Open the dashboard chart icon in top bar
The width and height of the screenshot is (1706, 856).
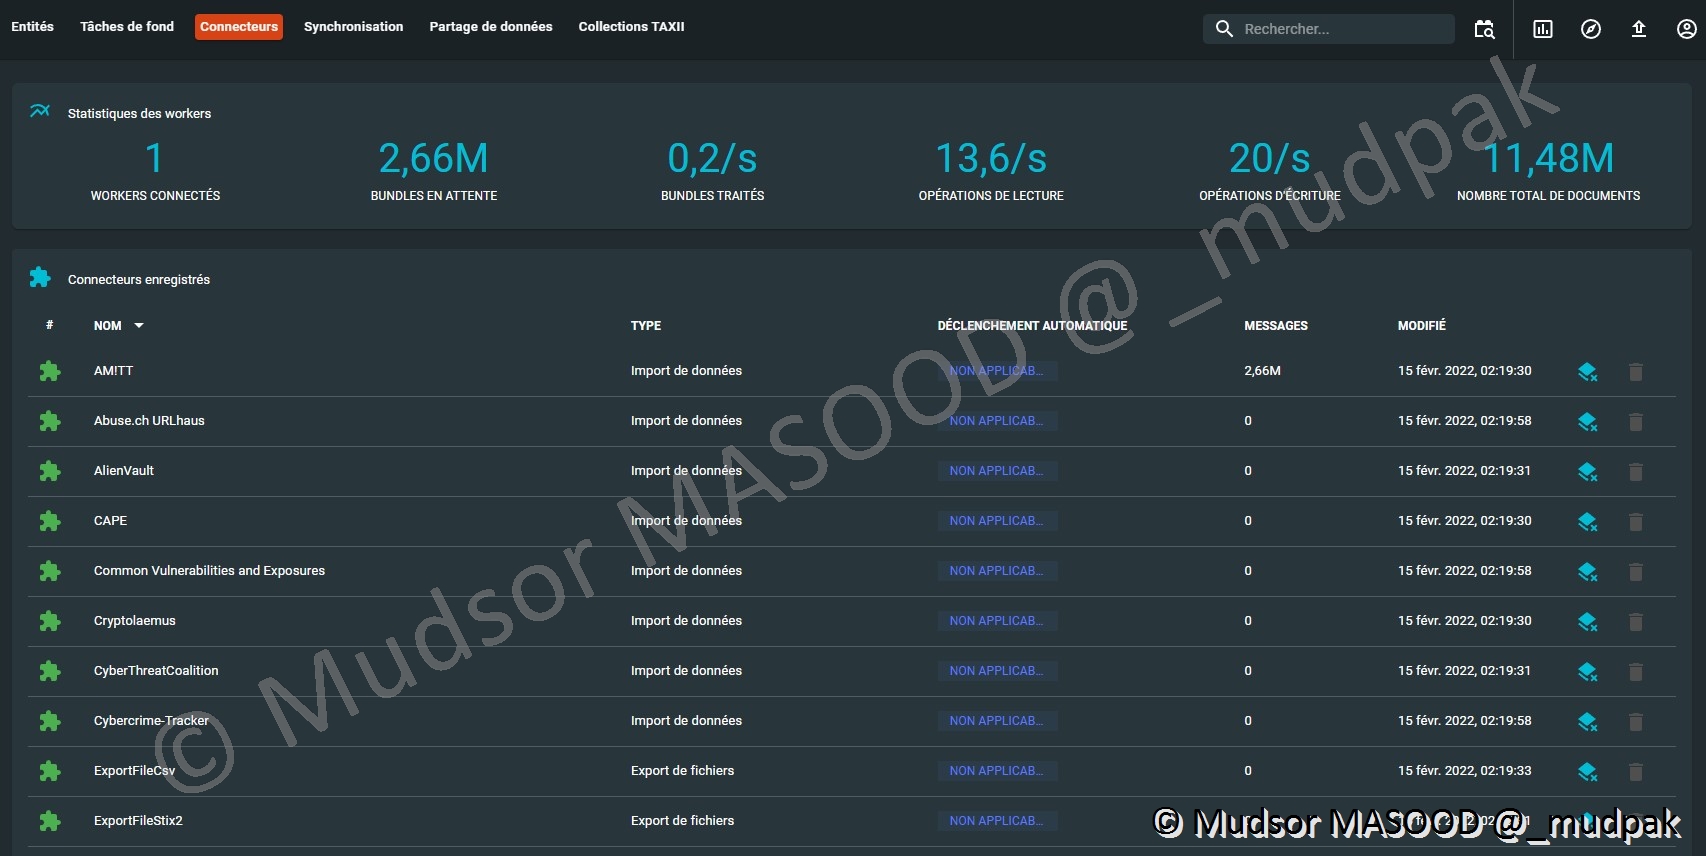pyautogui.click(x=1543, y=29)
